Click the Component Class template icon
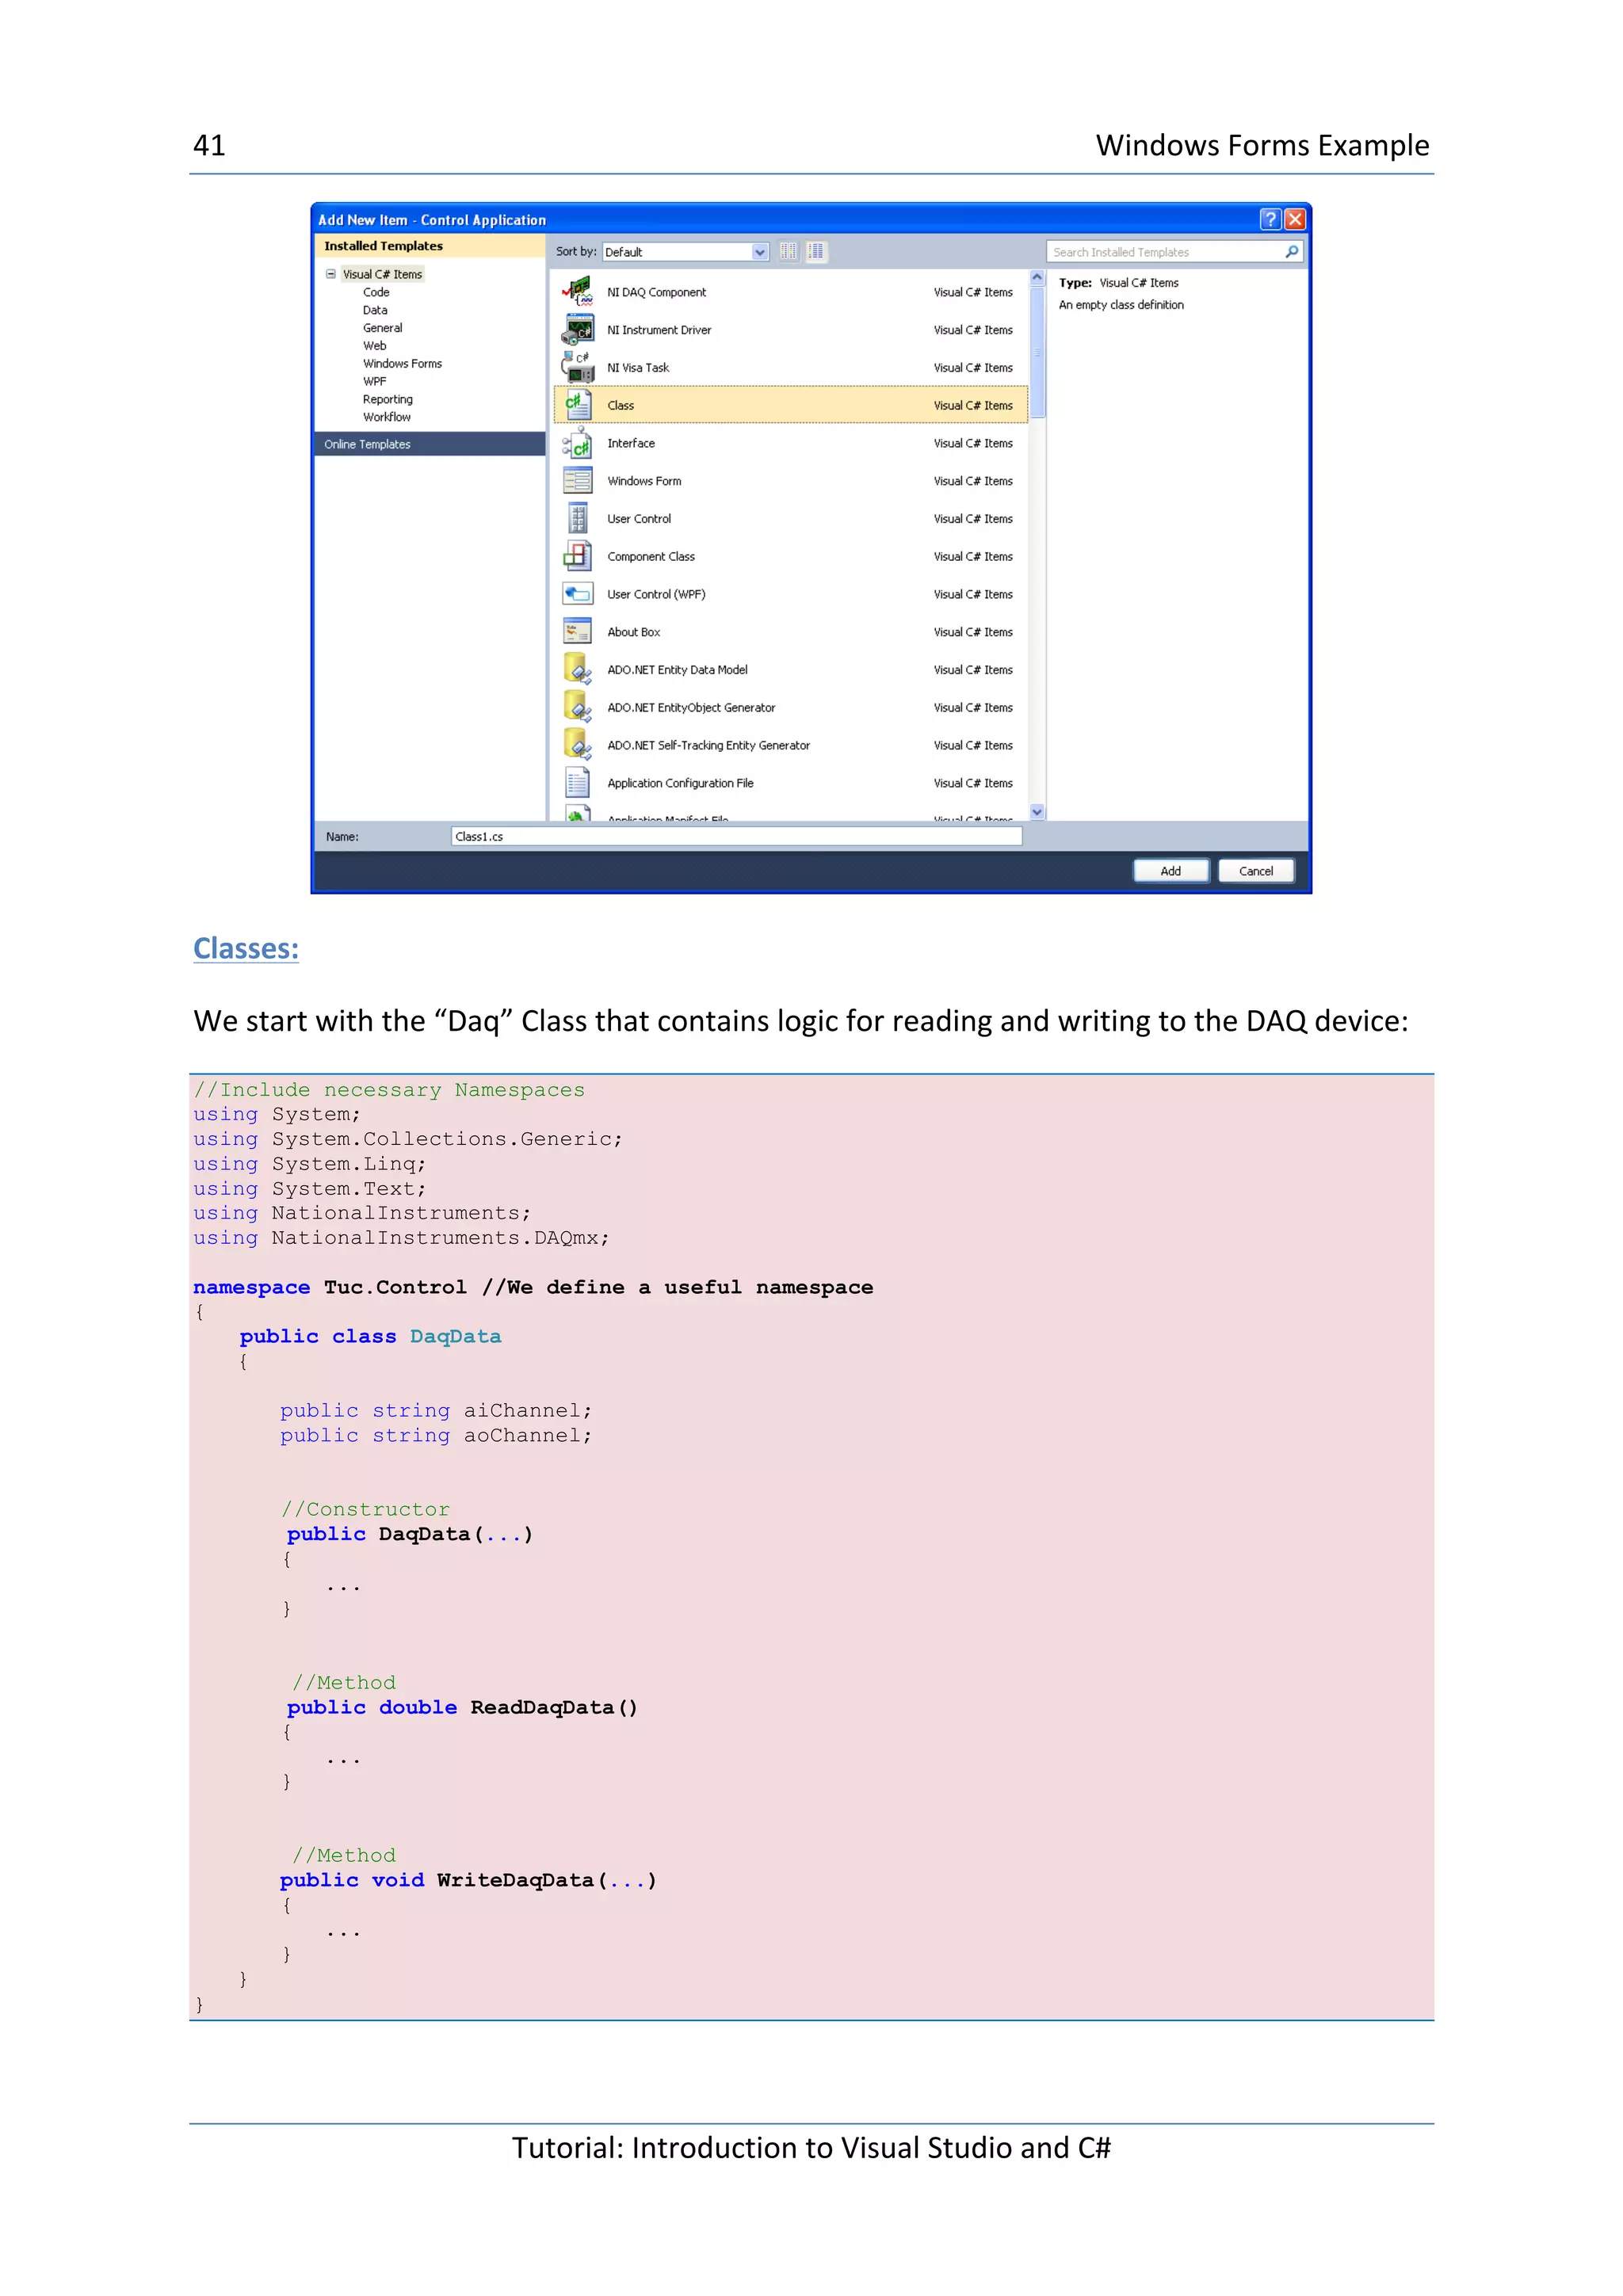 577,556
